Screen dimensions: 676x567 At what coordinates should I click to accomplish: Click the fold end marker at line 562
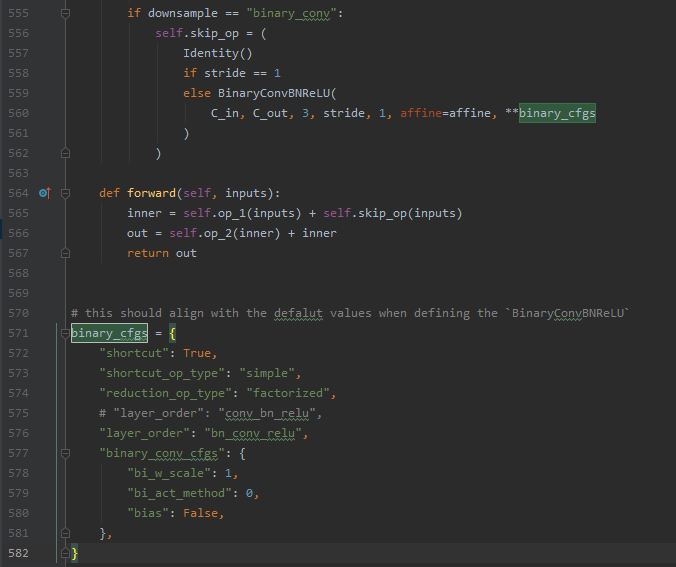point(65,153)
